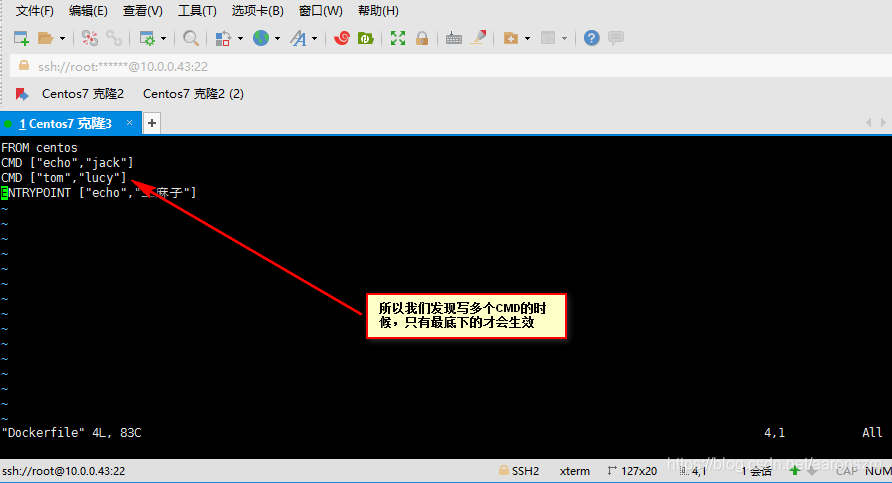Launch Xftp green folder icon
This screenshot has width=892, height=483.
click(x=365, y=38)
